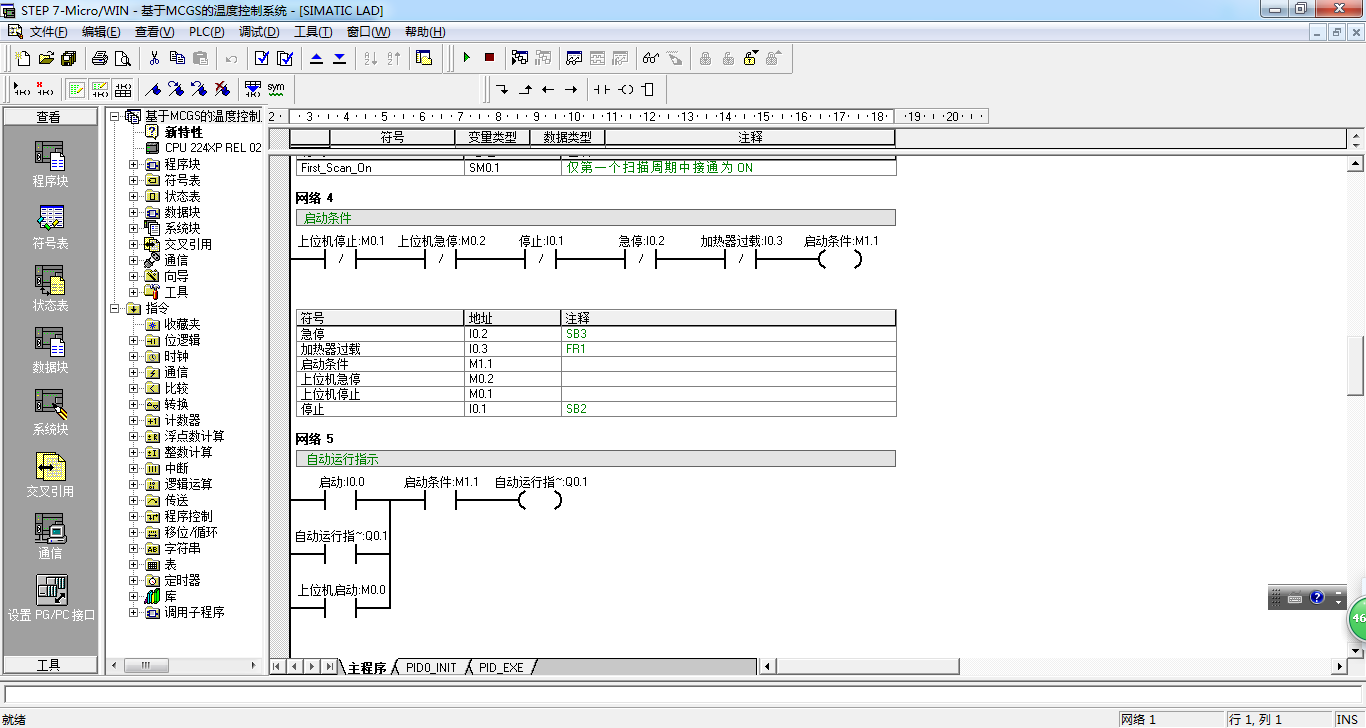Open a project using the open folder icon
Viewport: 1366px width, 728px height.
[x=45, y=58]
